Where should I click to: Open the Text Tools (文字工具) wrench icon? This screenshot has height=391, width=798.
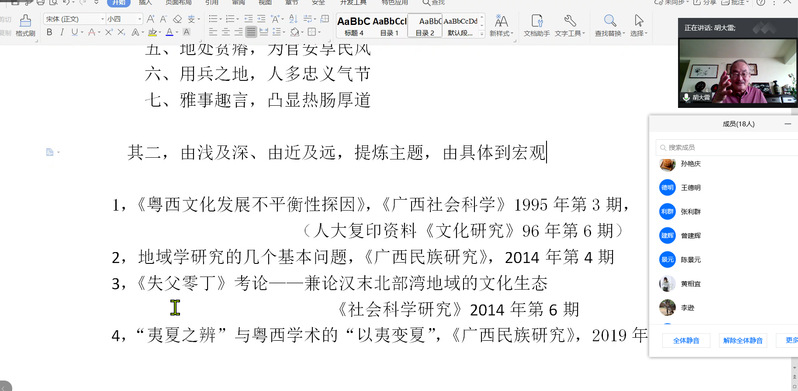click(569, 24)
